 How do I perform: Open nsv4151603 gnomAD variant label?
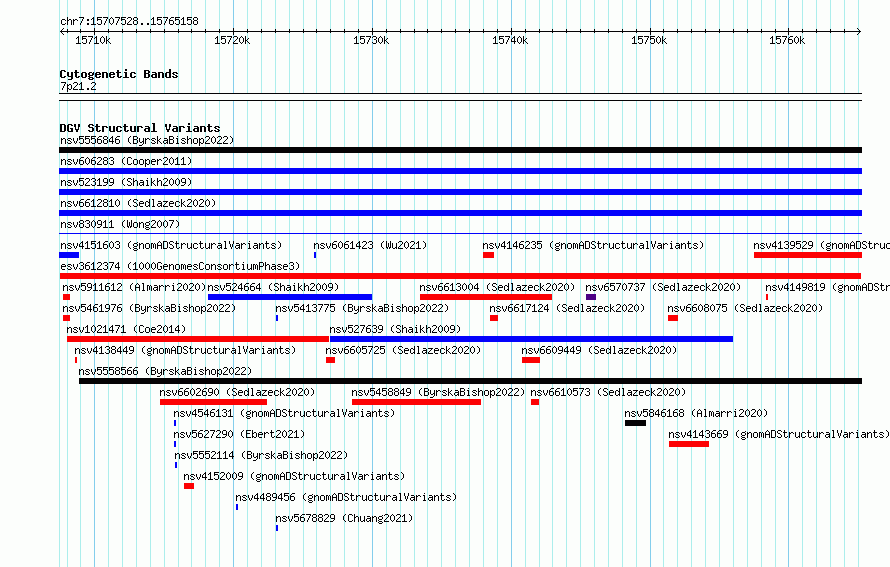coord(171,245)
